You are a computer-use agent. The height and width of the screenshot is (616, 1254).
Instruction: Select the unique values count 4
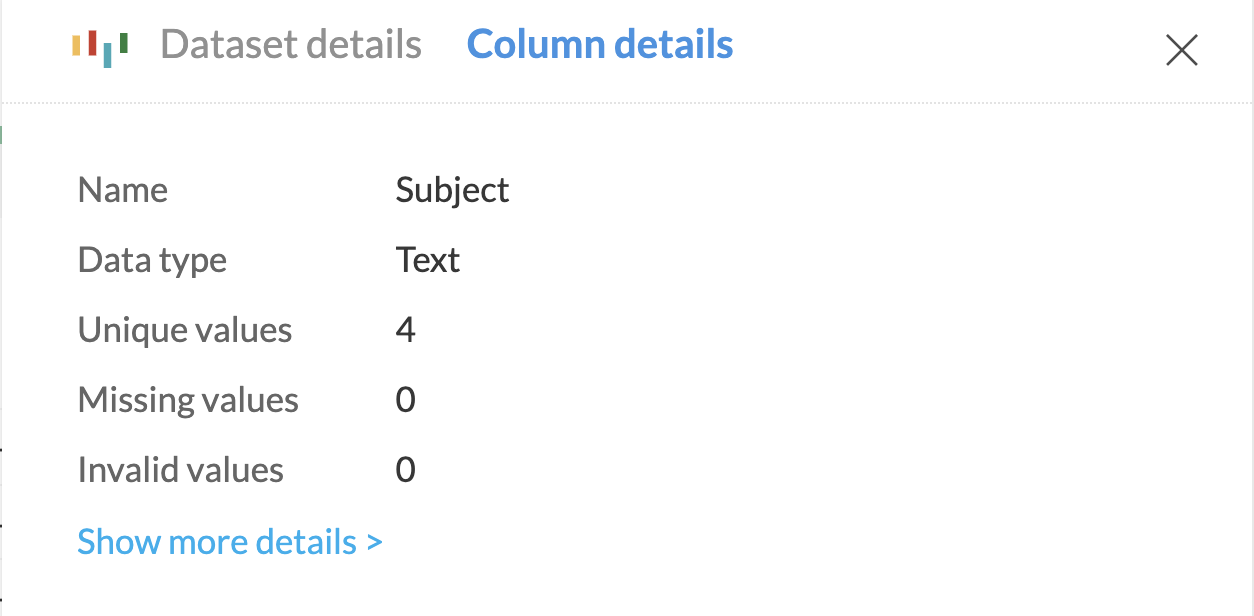(x=405, y=330)
